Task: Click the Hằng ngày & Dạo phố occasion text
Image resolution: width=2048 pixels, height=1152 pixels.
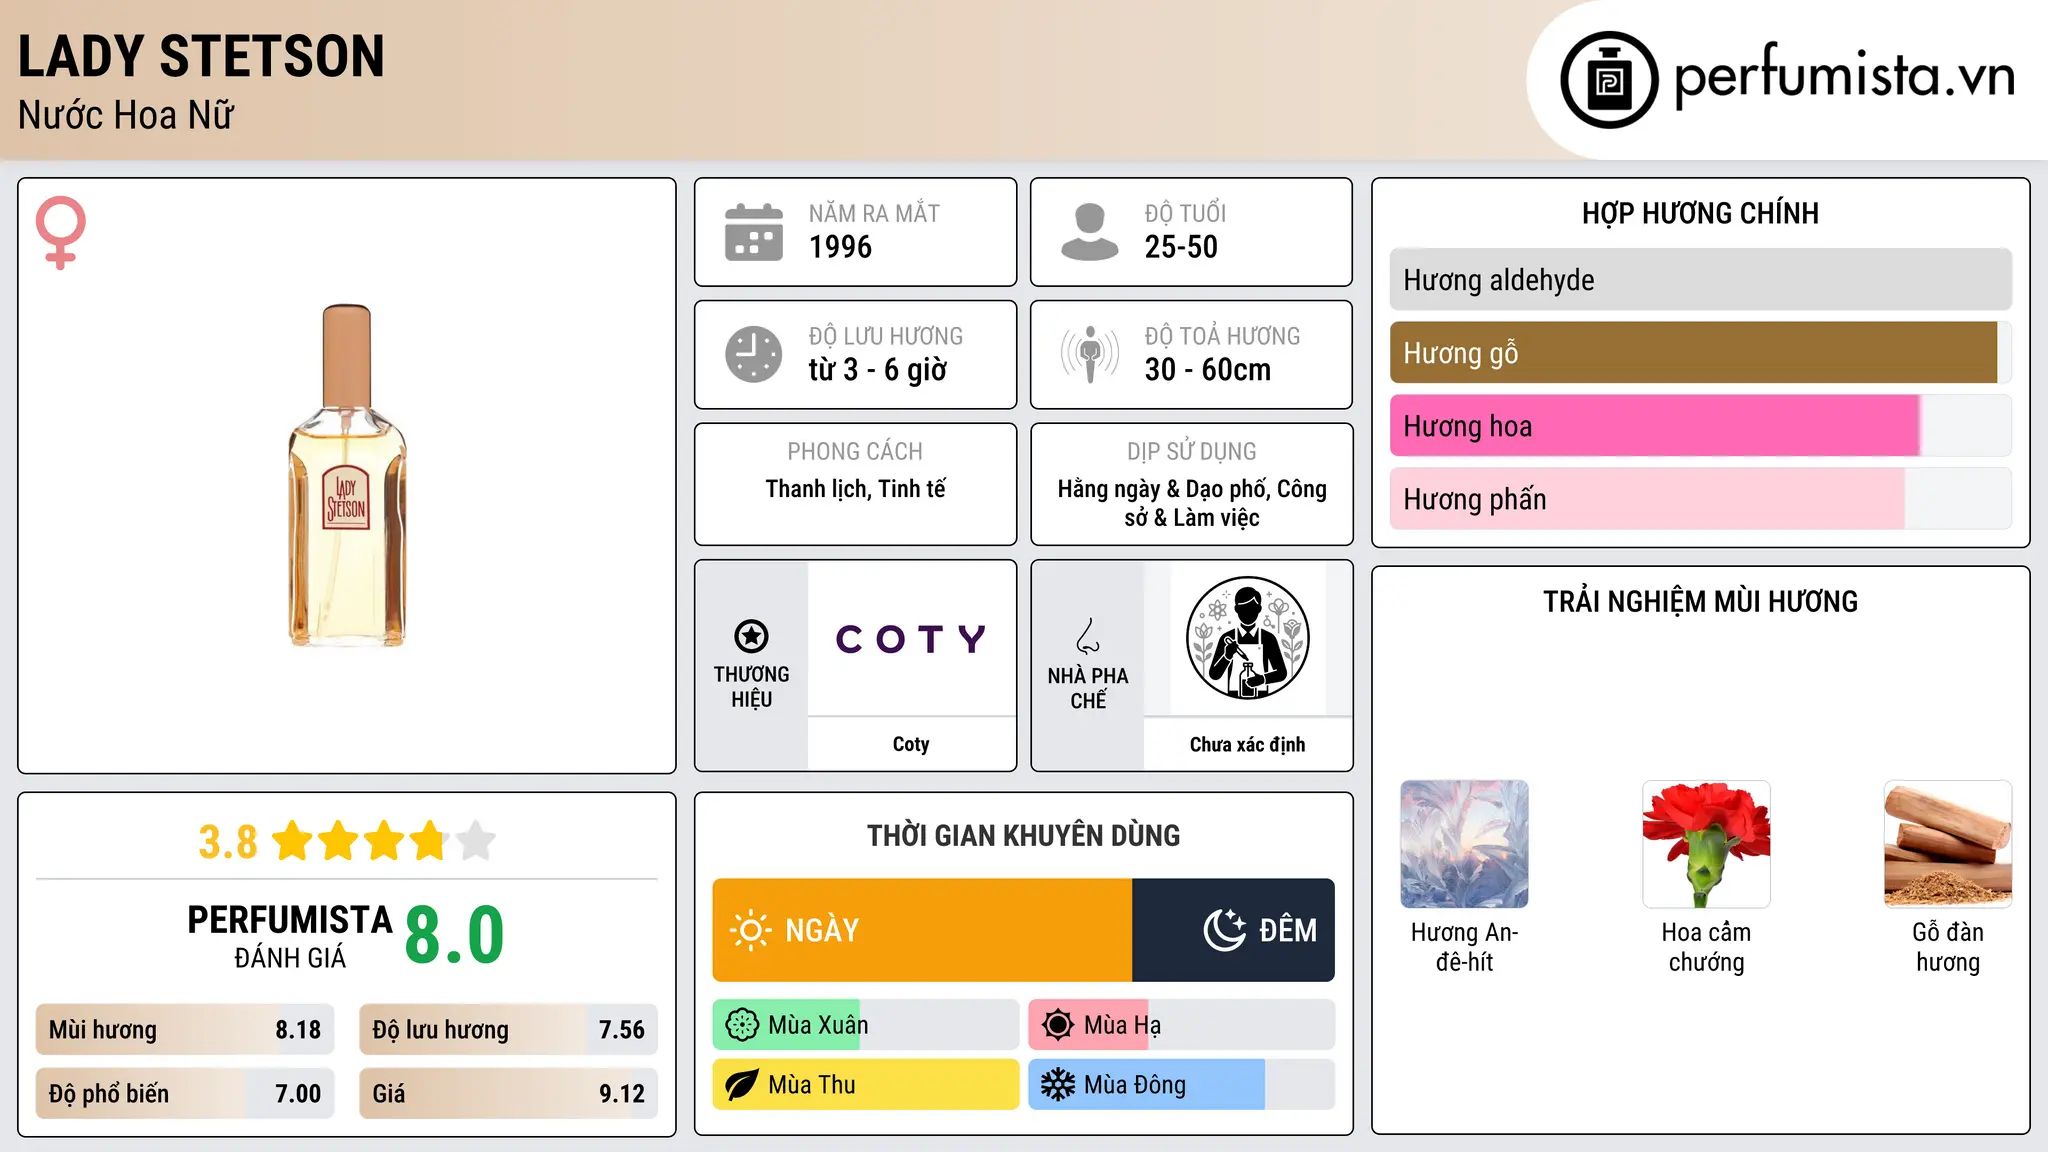Action: click(1191, 503)
